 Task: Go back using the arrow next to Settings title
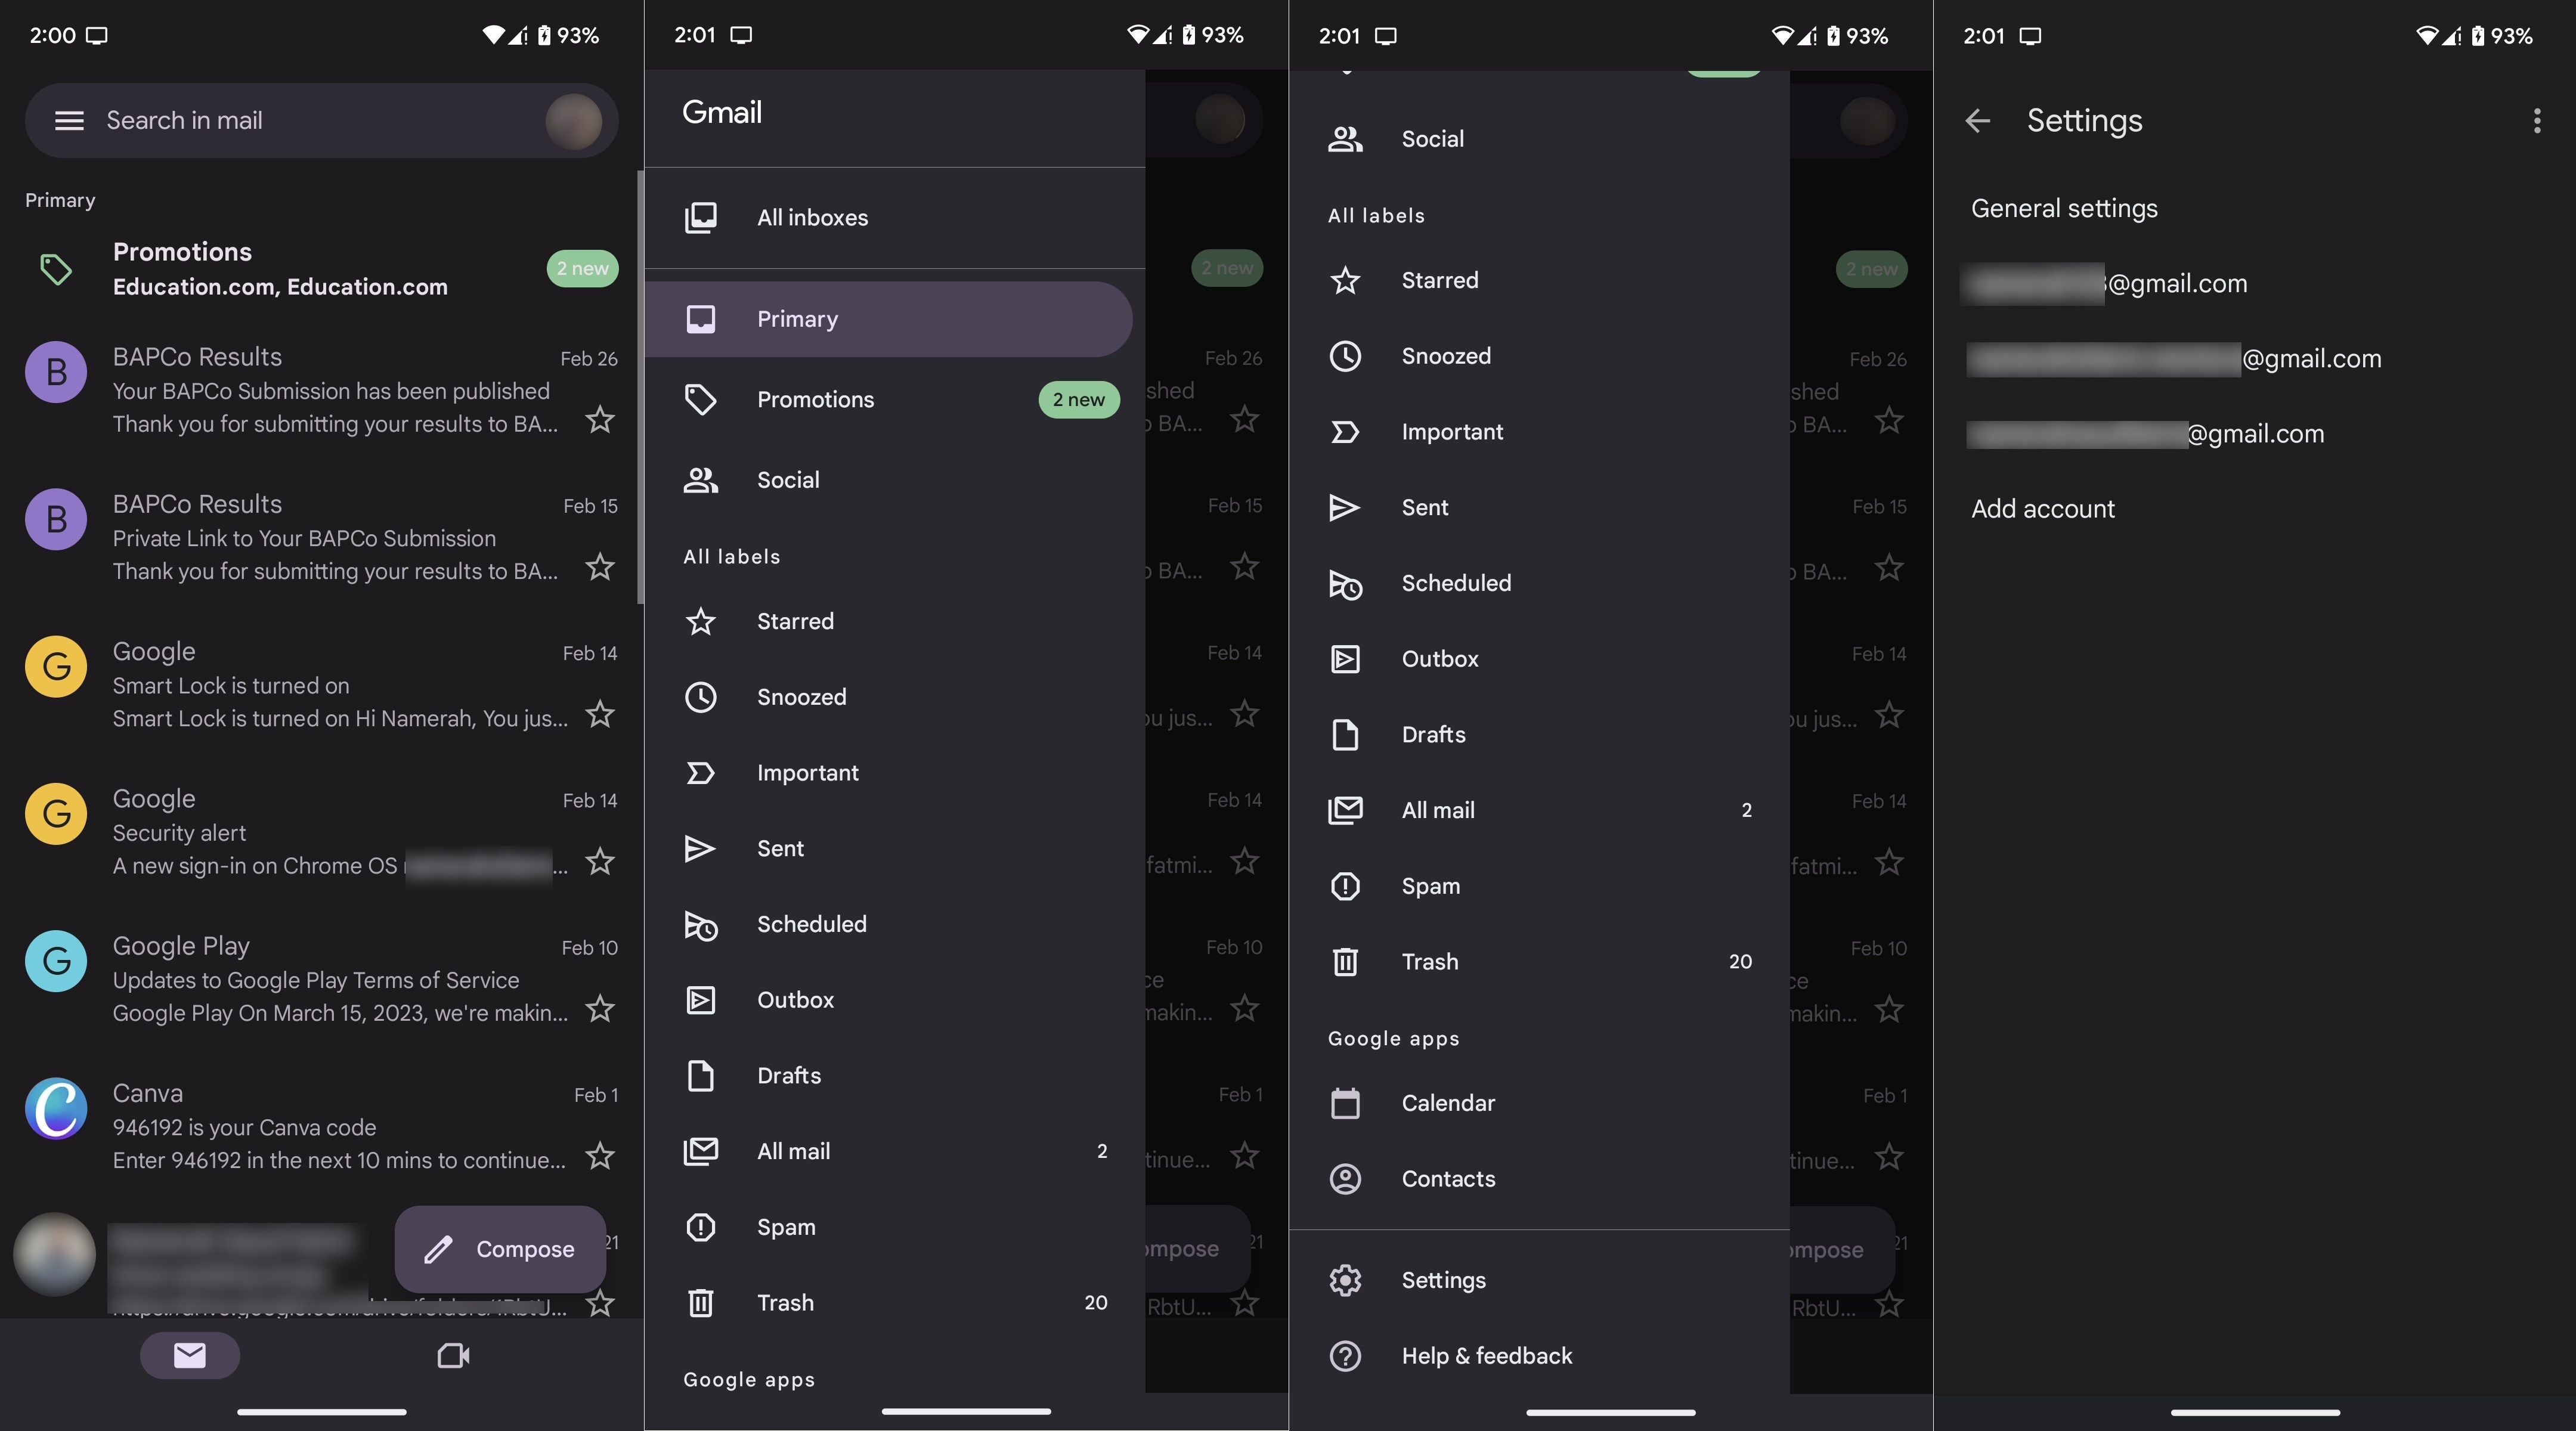[1978, 121]
